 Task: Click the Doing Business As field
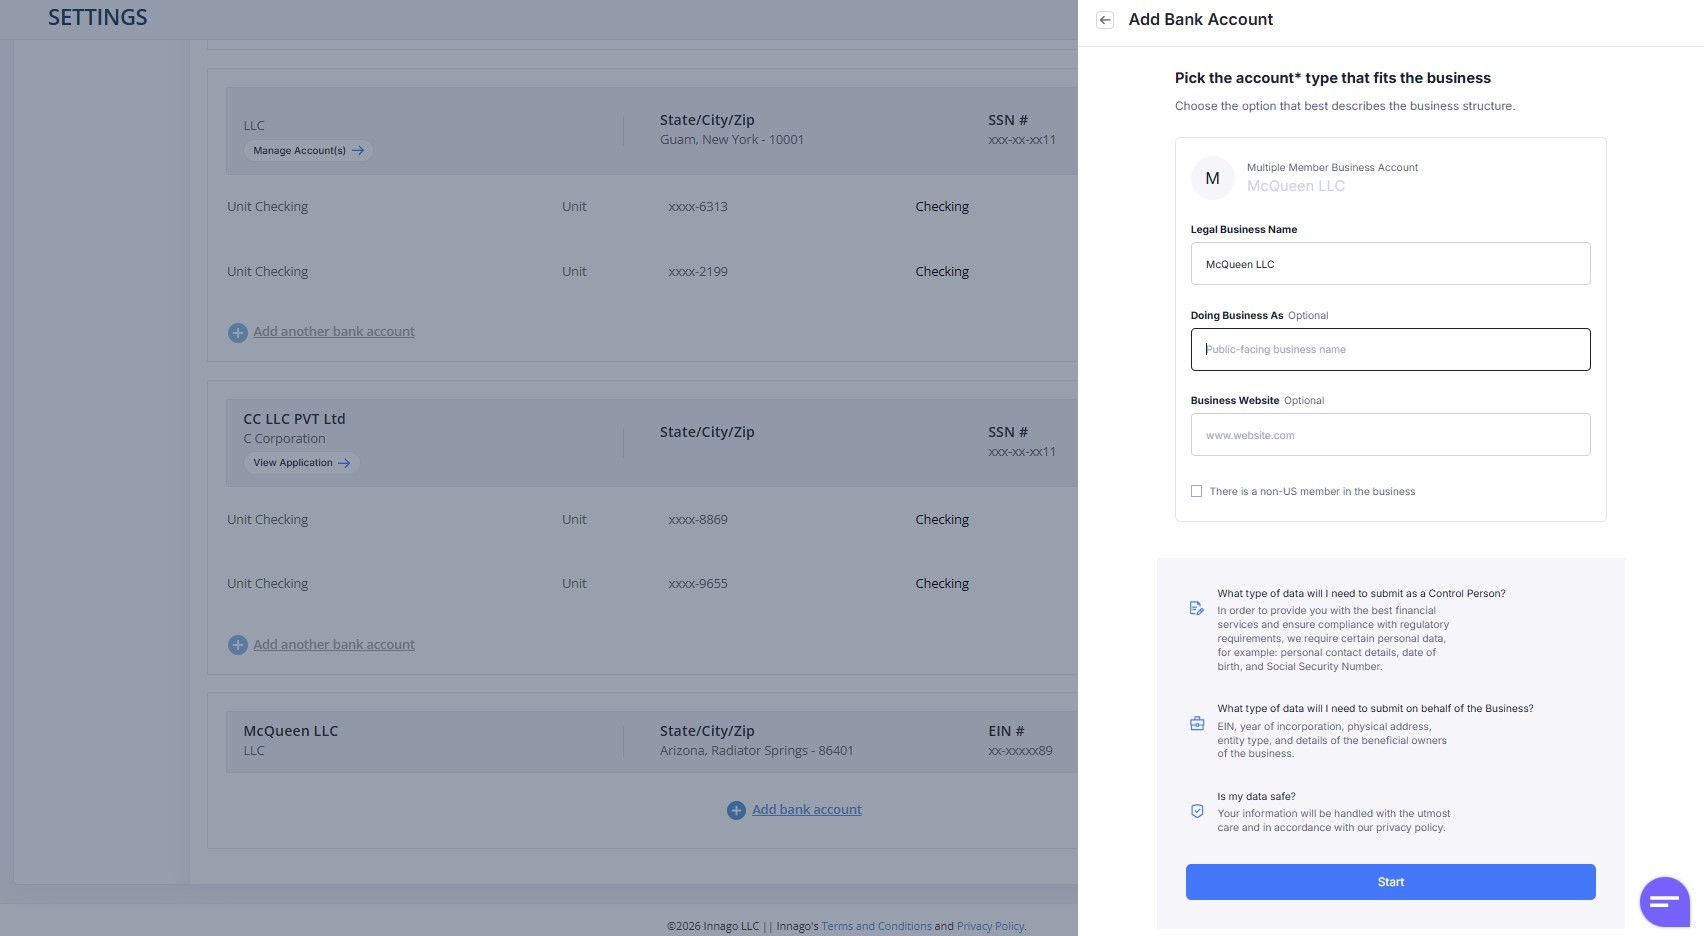click(x=1390, y=350)
